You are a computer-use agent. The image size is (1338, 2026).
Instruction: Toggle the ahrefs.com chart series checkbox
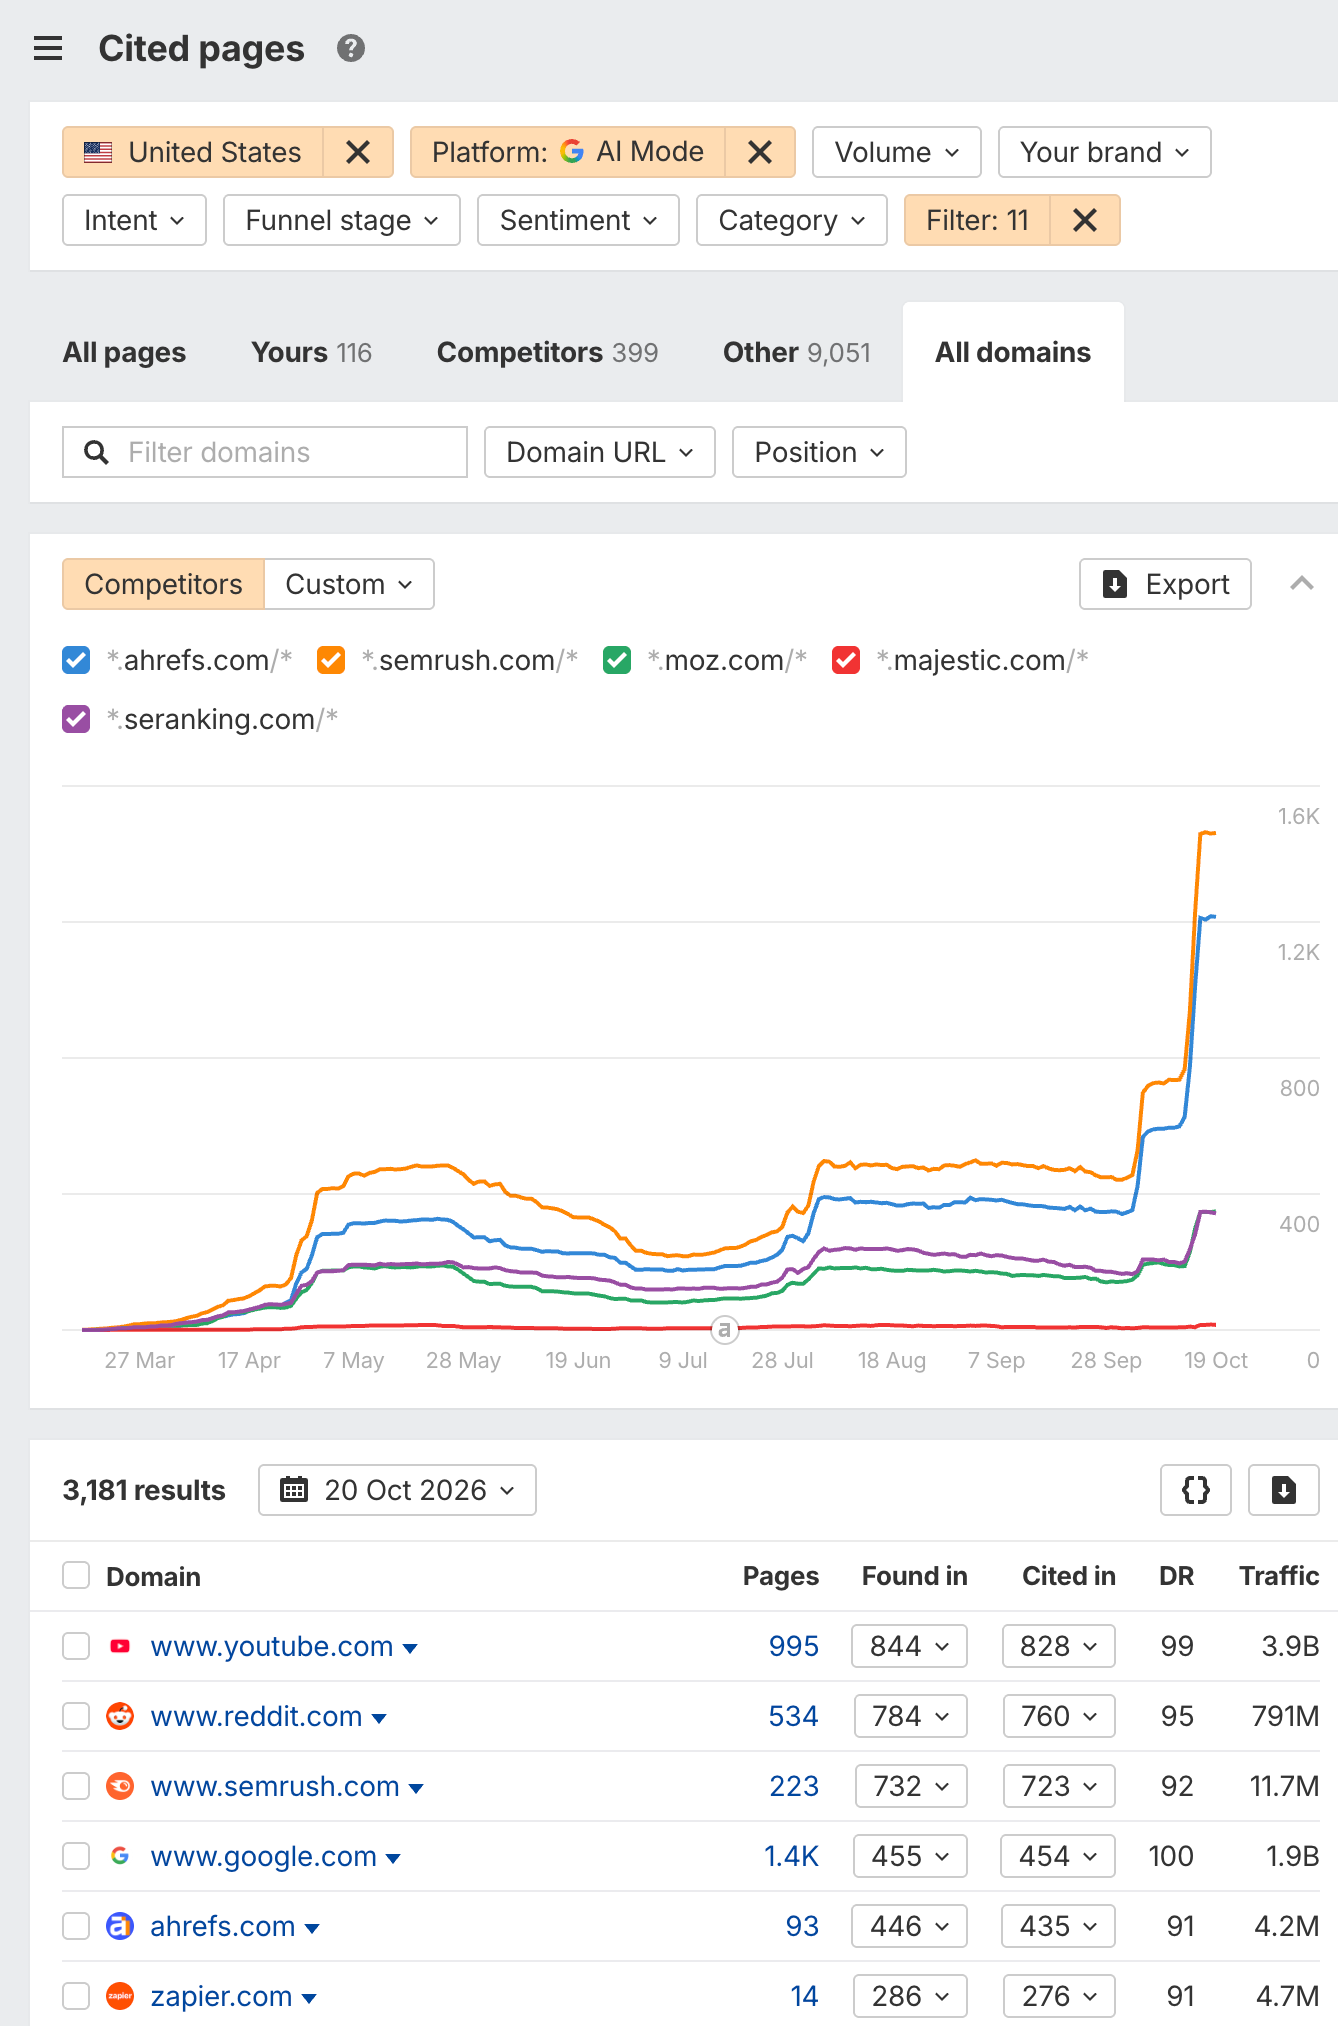tap(76, 660)
